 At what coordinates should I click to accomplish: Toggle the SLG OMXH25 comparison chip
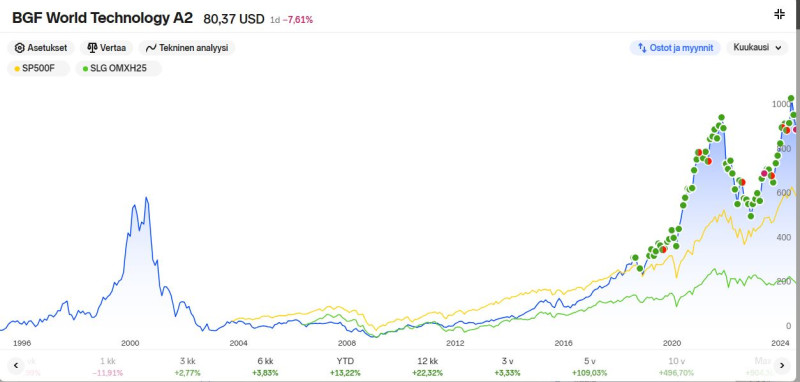click(118, 68)
